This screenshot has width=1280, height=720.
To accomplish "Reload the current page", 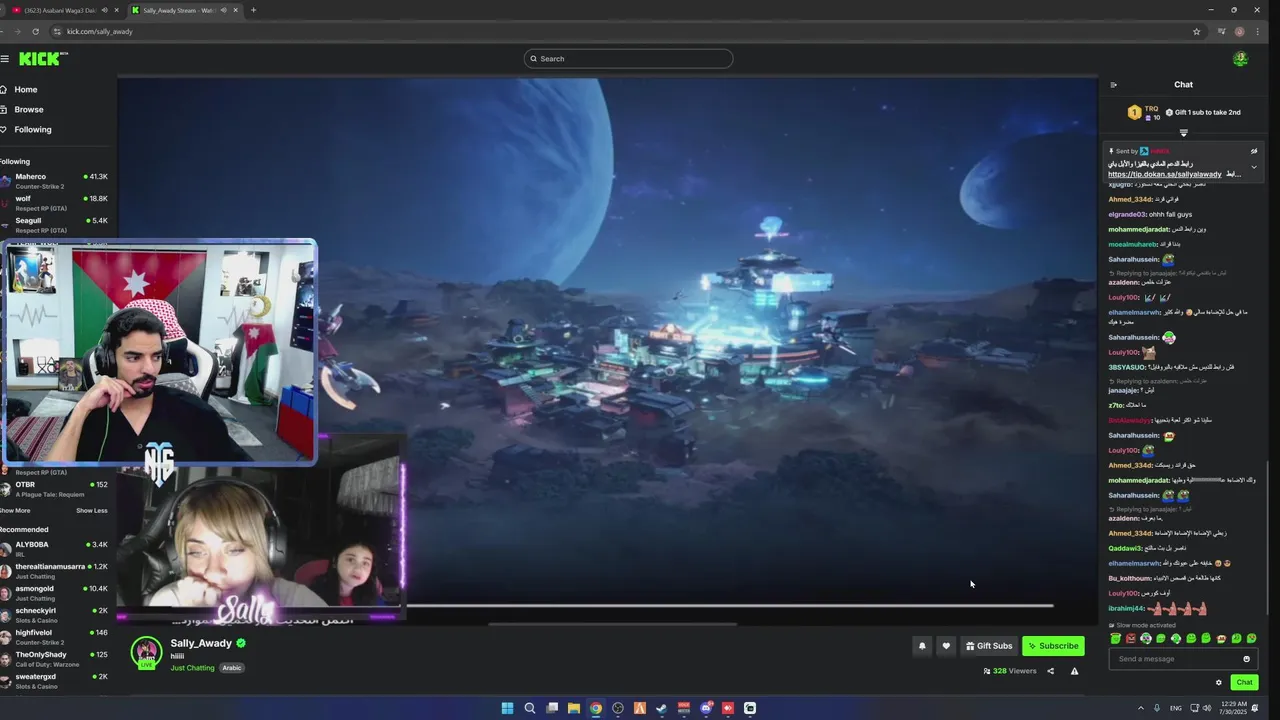I will pyautogui.click(x=35, y=31).
